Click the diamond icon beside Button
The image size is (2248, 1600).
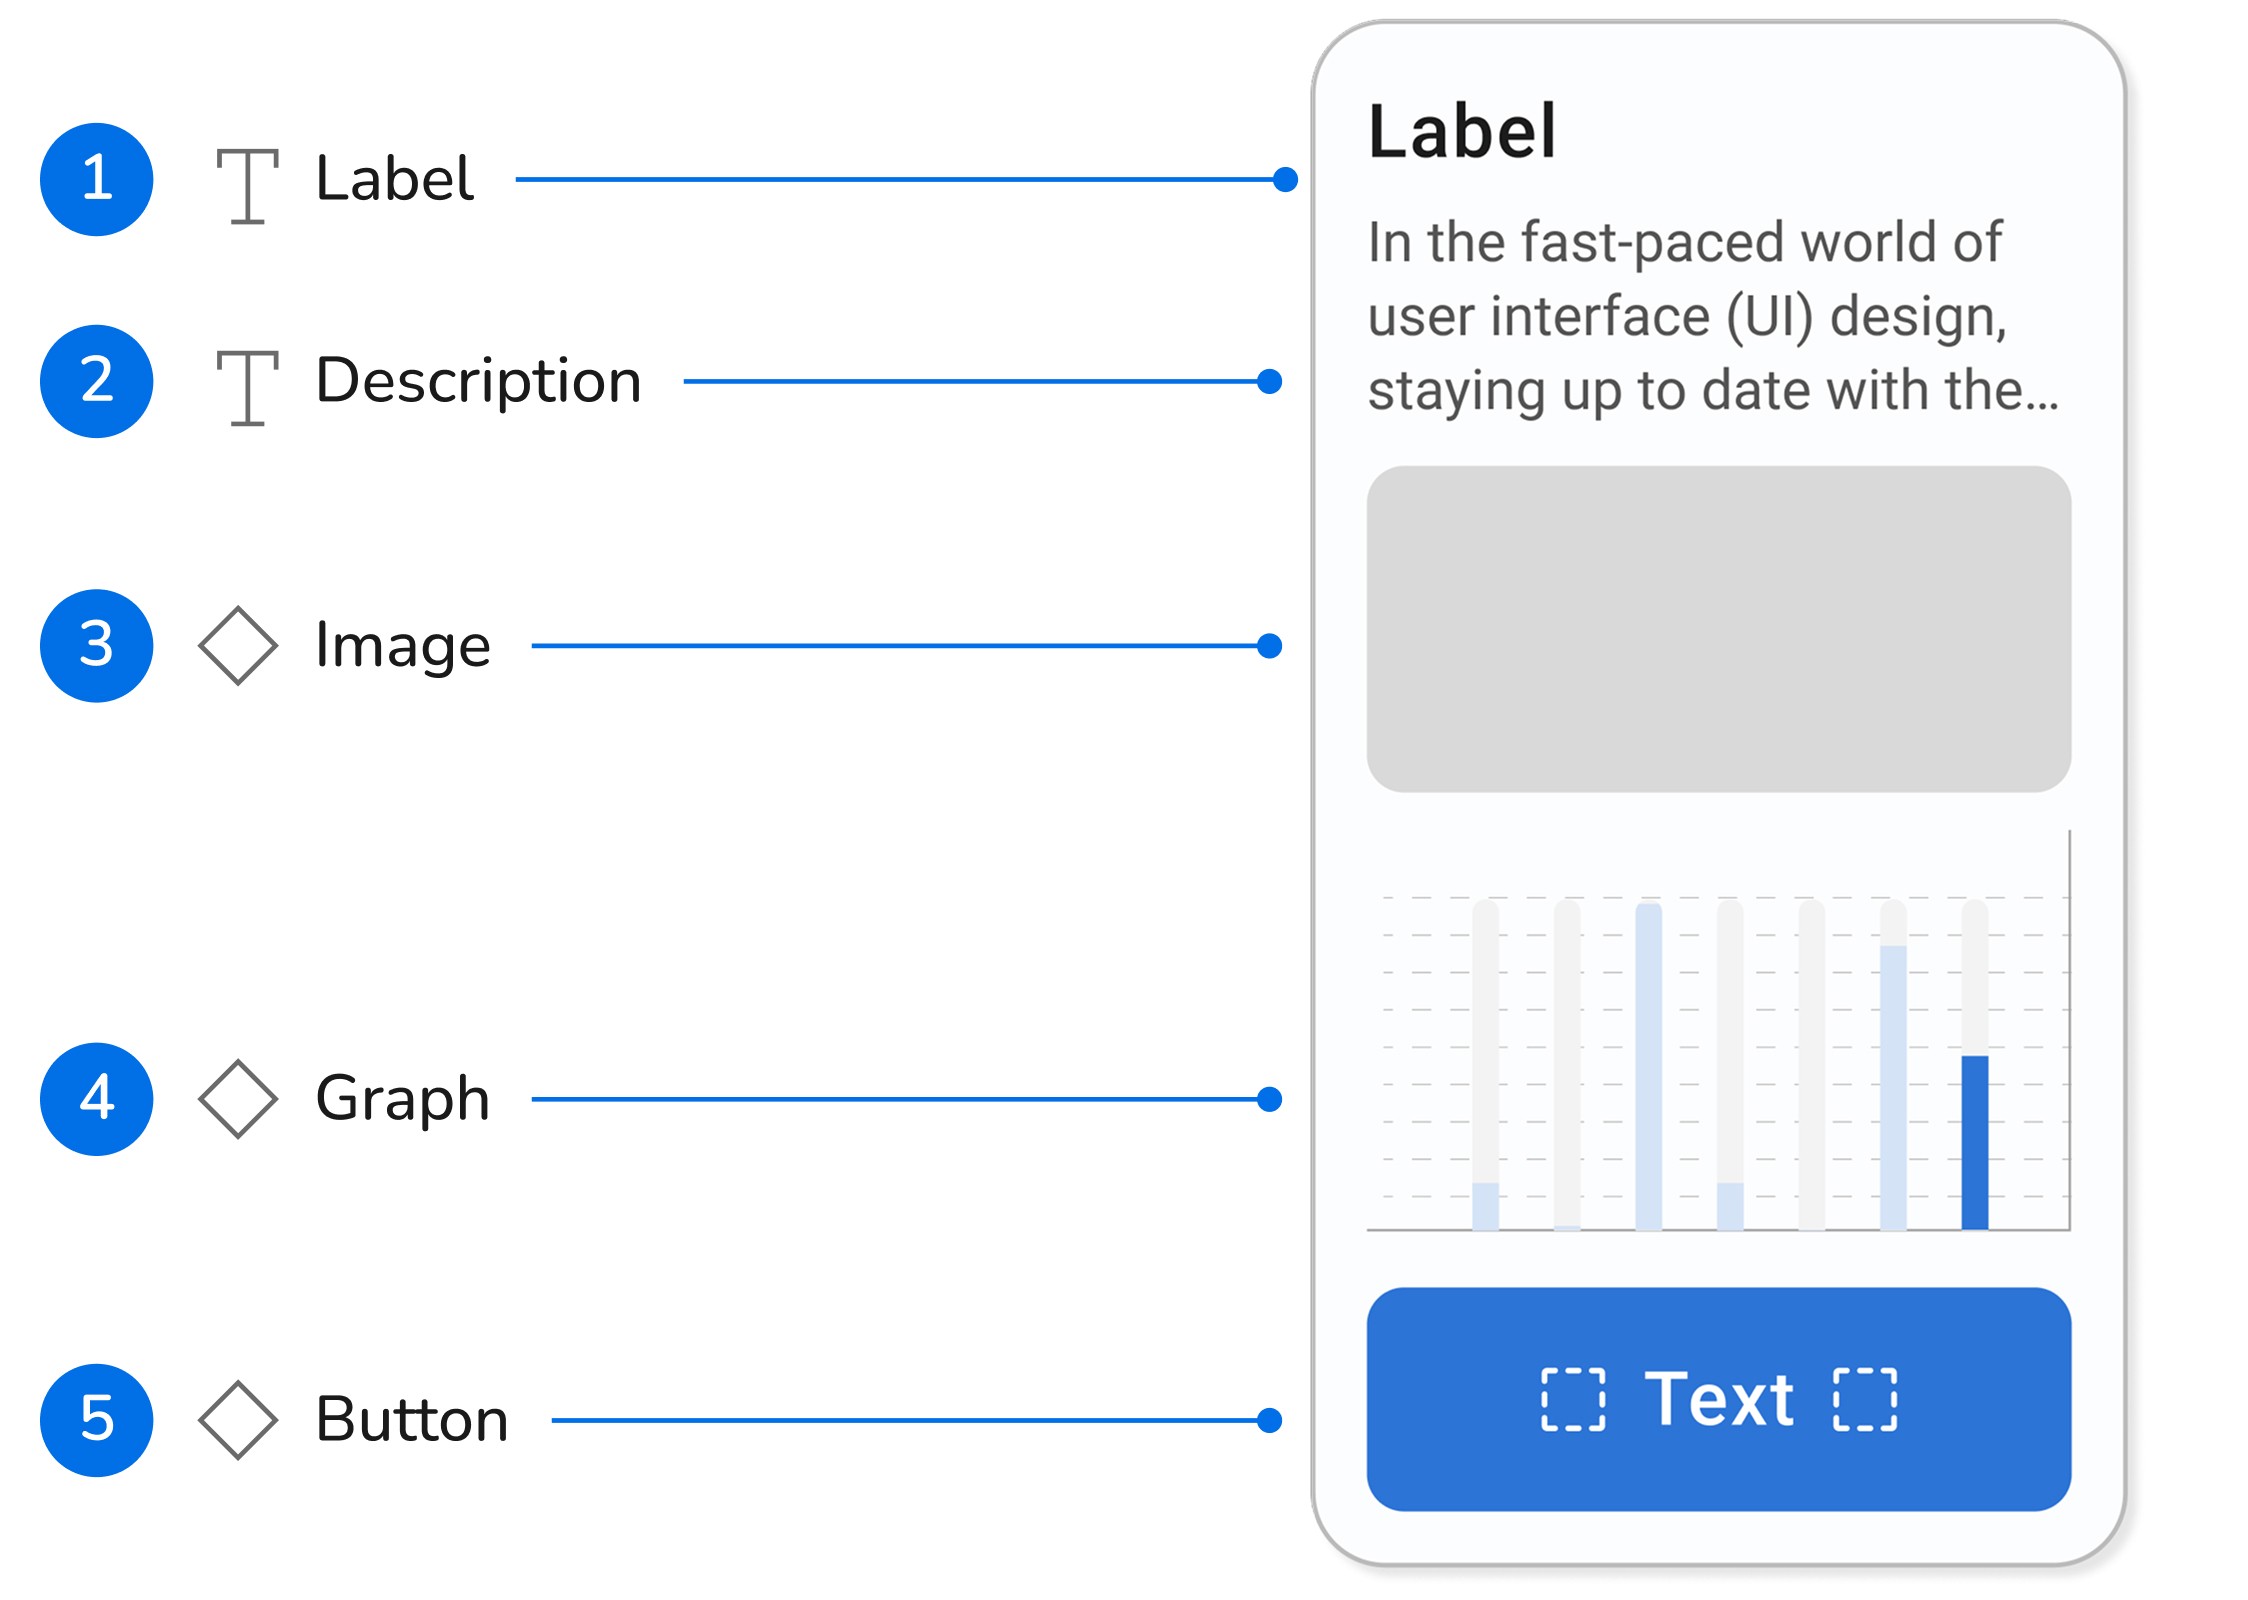click(x=238, y=1420)
